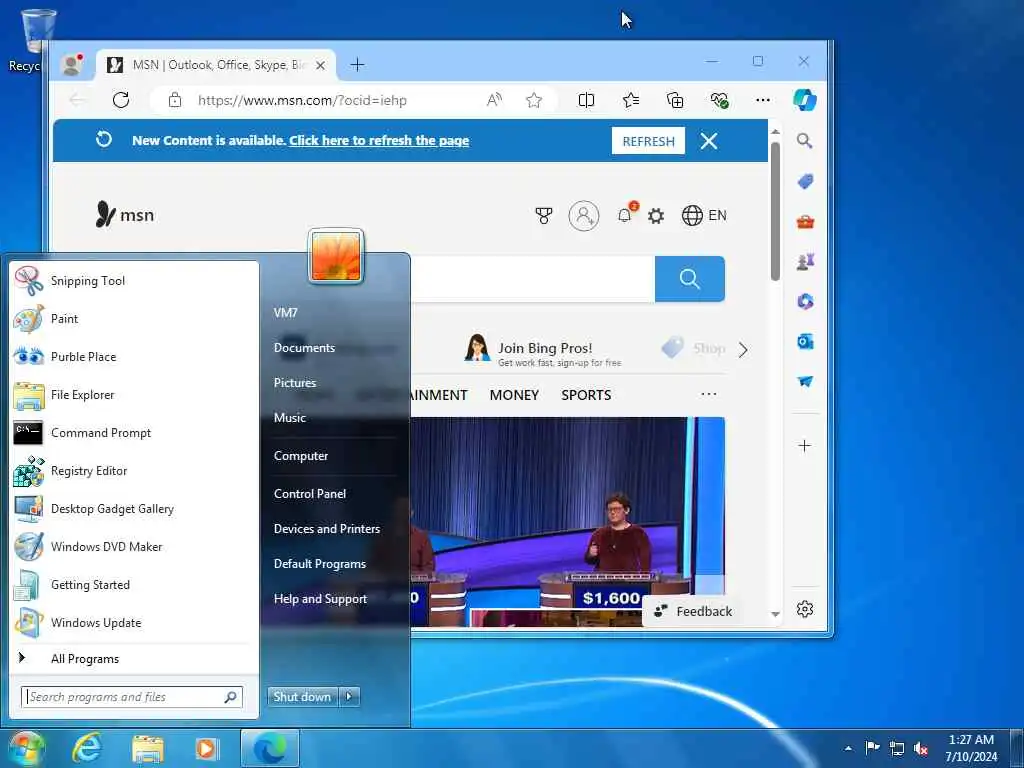Open Devices and Printers

pos(327,529)
